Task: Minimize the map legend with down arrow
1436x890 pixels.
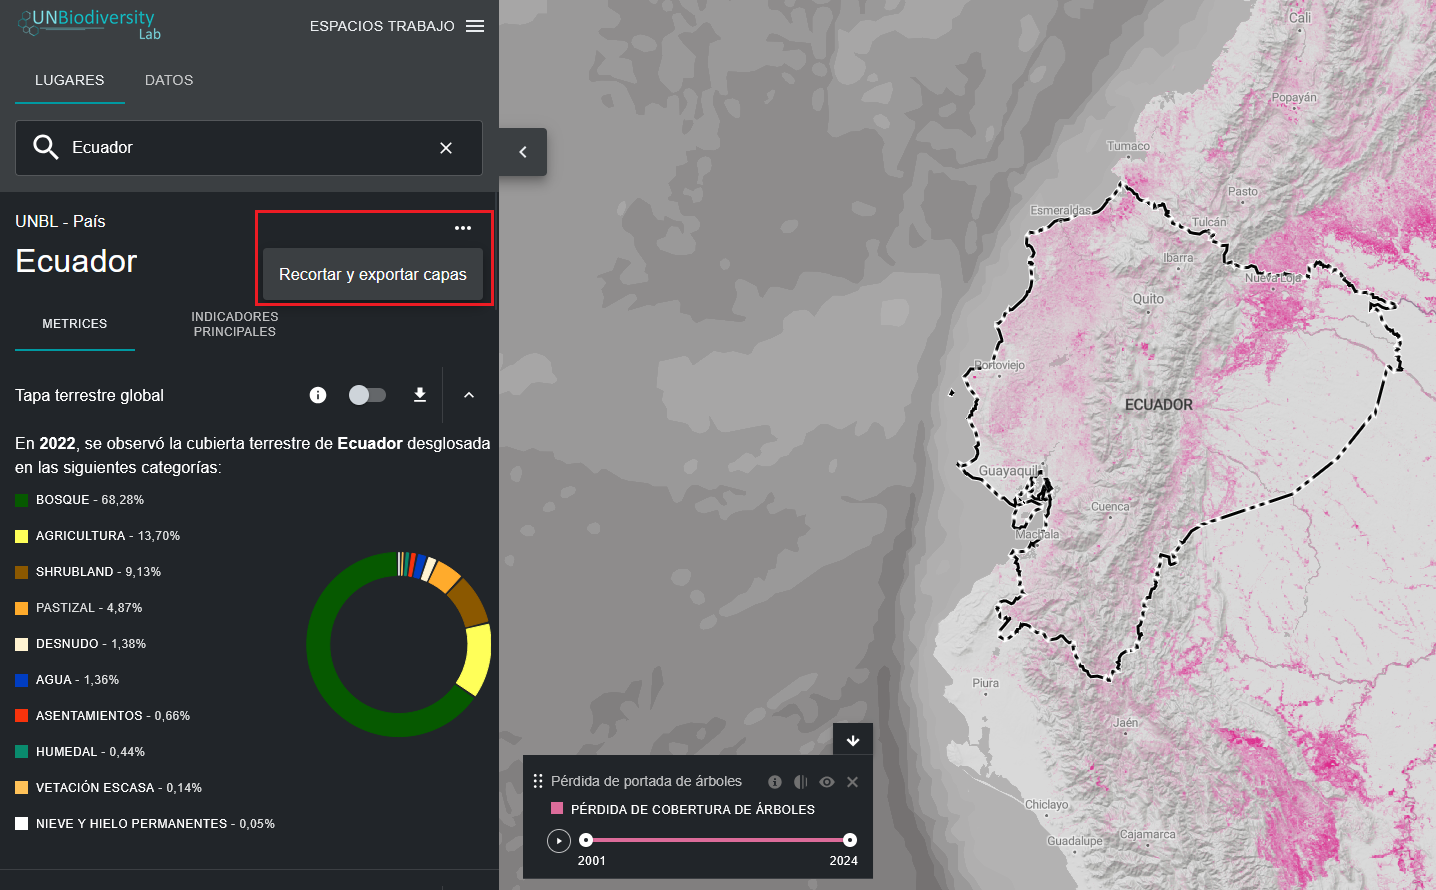Action: [x=853, y=740]
